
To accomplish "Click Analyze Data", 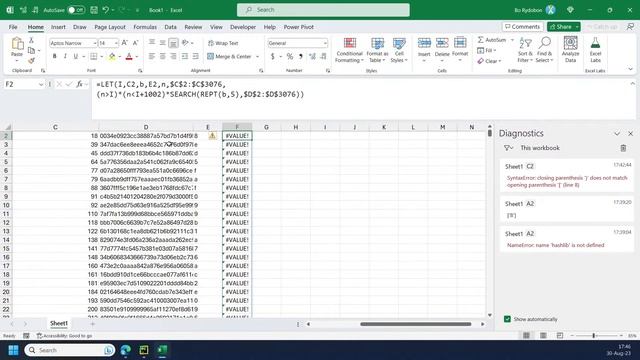I will pyautogui.click(x=570, y=49).
